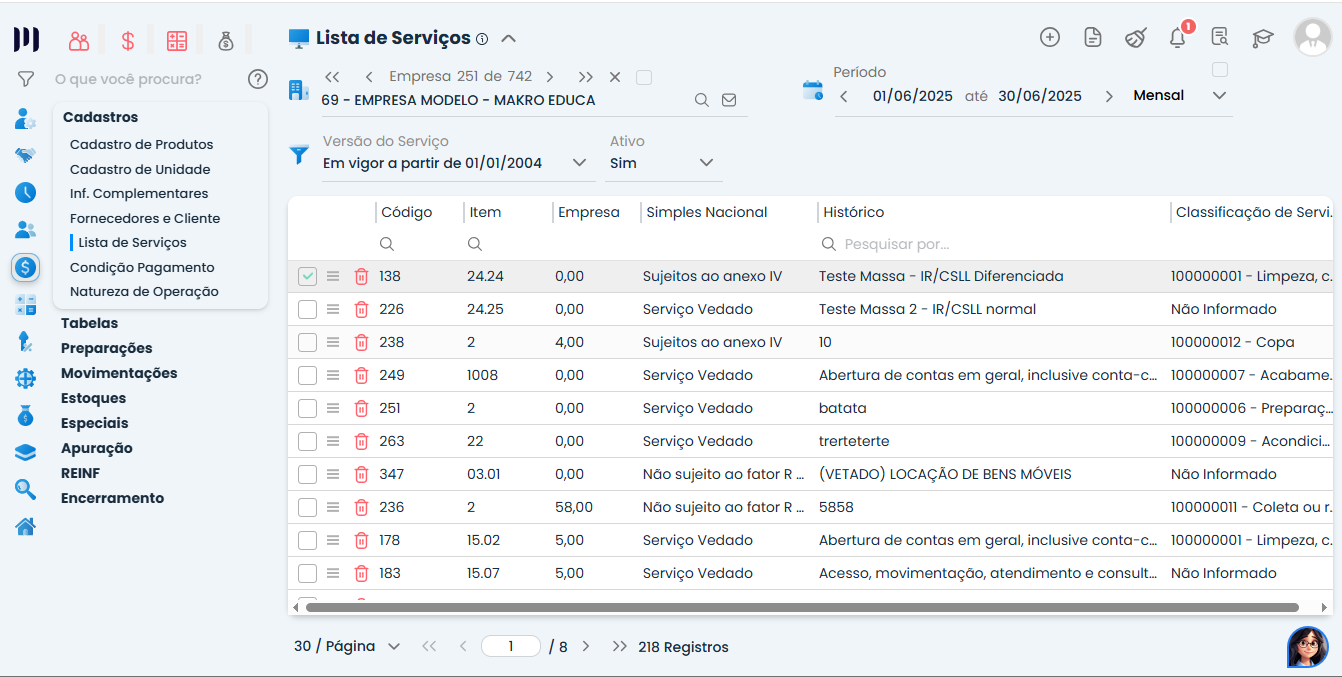Screen dimensions: 1342x677
Task: Uncheck the checkbox for service 138
Action: coord(307,276)
